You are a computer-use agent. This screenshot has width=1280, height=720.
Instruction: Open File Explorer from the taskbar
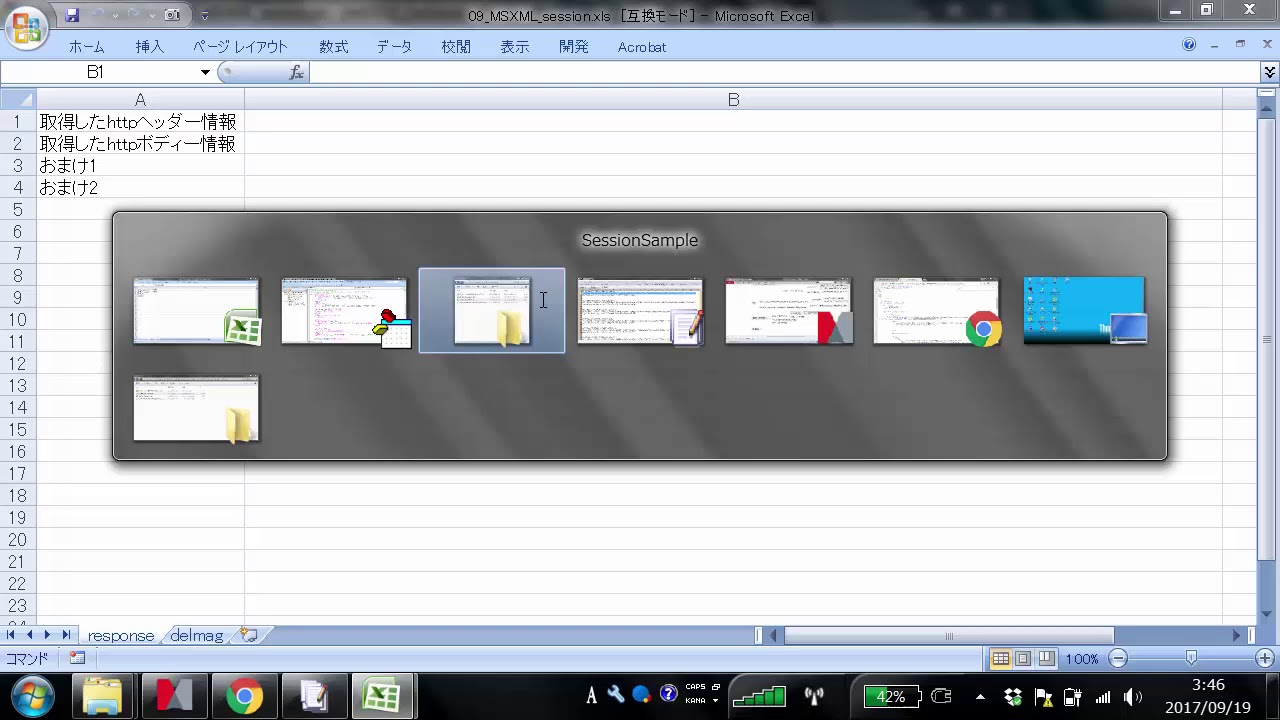click(102, 696)
